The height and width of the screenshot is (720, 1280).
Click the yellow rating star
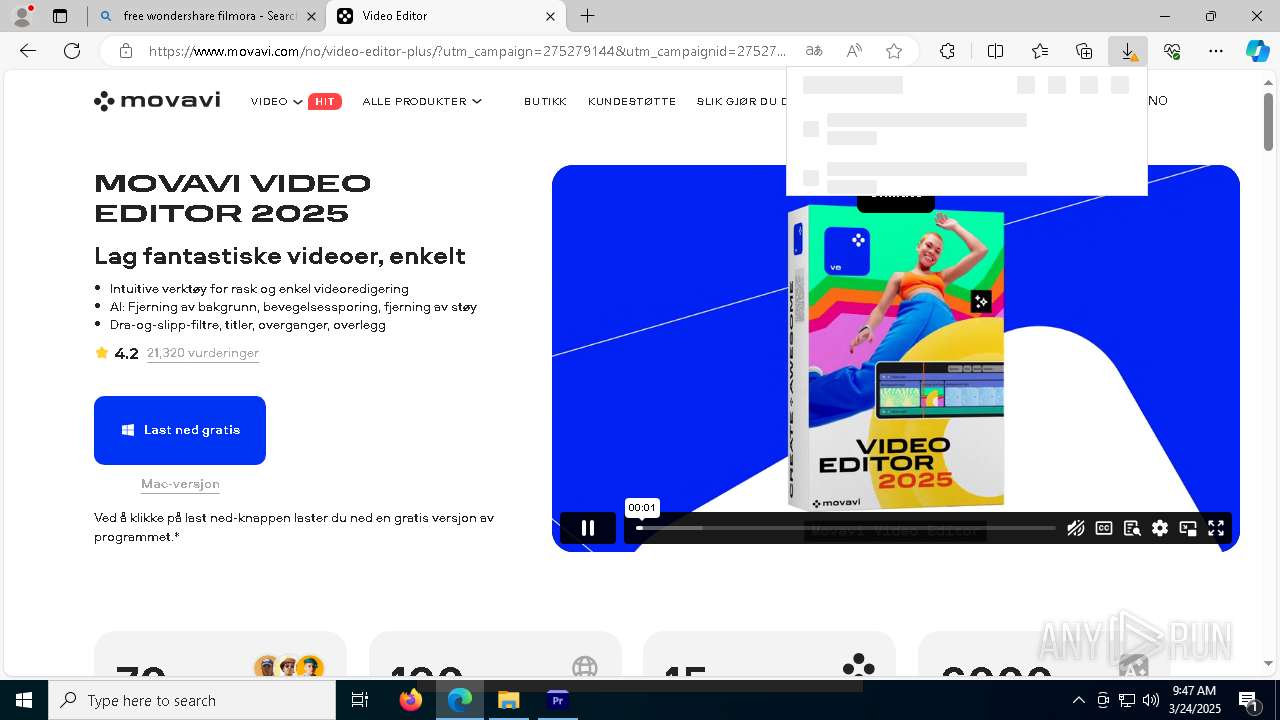tap(101, 353)
